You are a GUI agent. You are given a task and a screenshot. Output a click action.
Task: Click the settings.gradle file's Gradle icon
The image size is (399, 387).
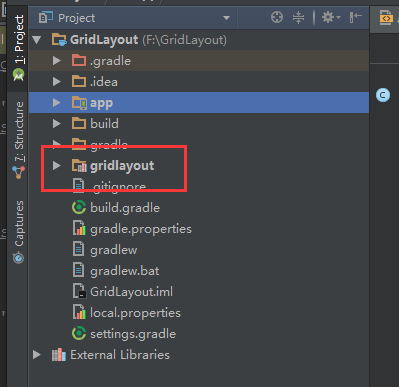click(x=79, y=333)
